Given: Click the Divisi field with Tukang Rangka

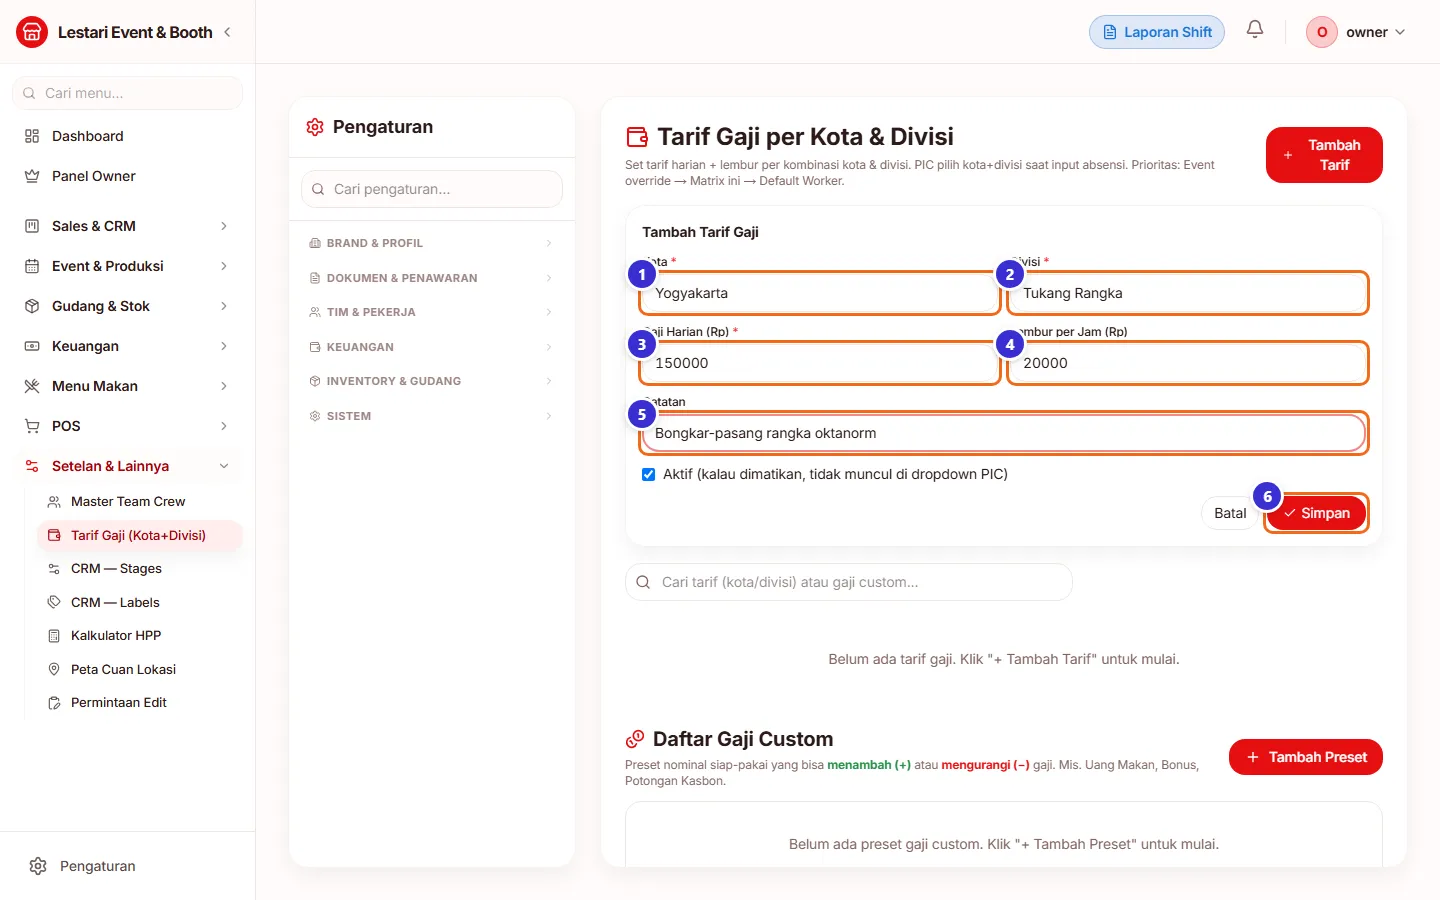Looking at the screenshot, I should click(1188, 293).
